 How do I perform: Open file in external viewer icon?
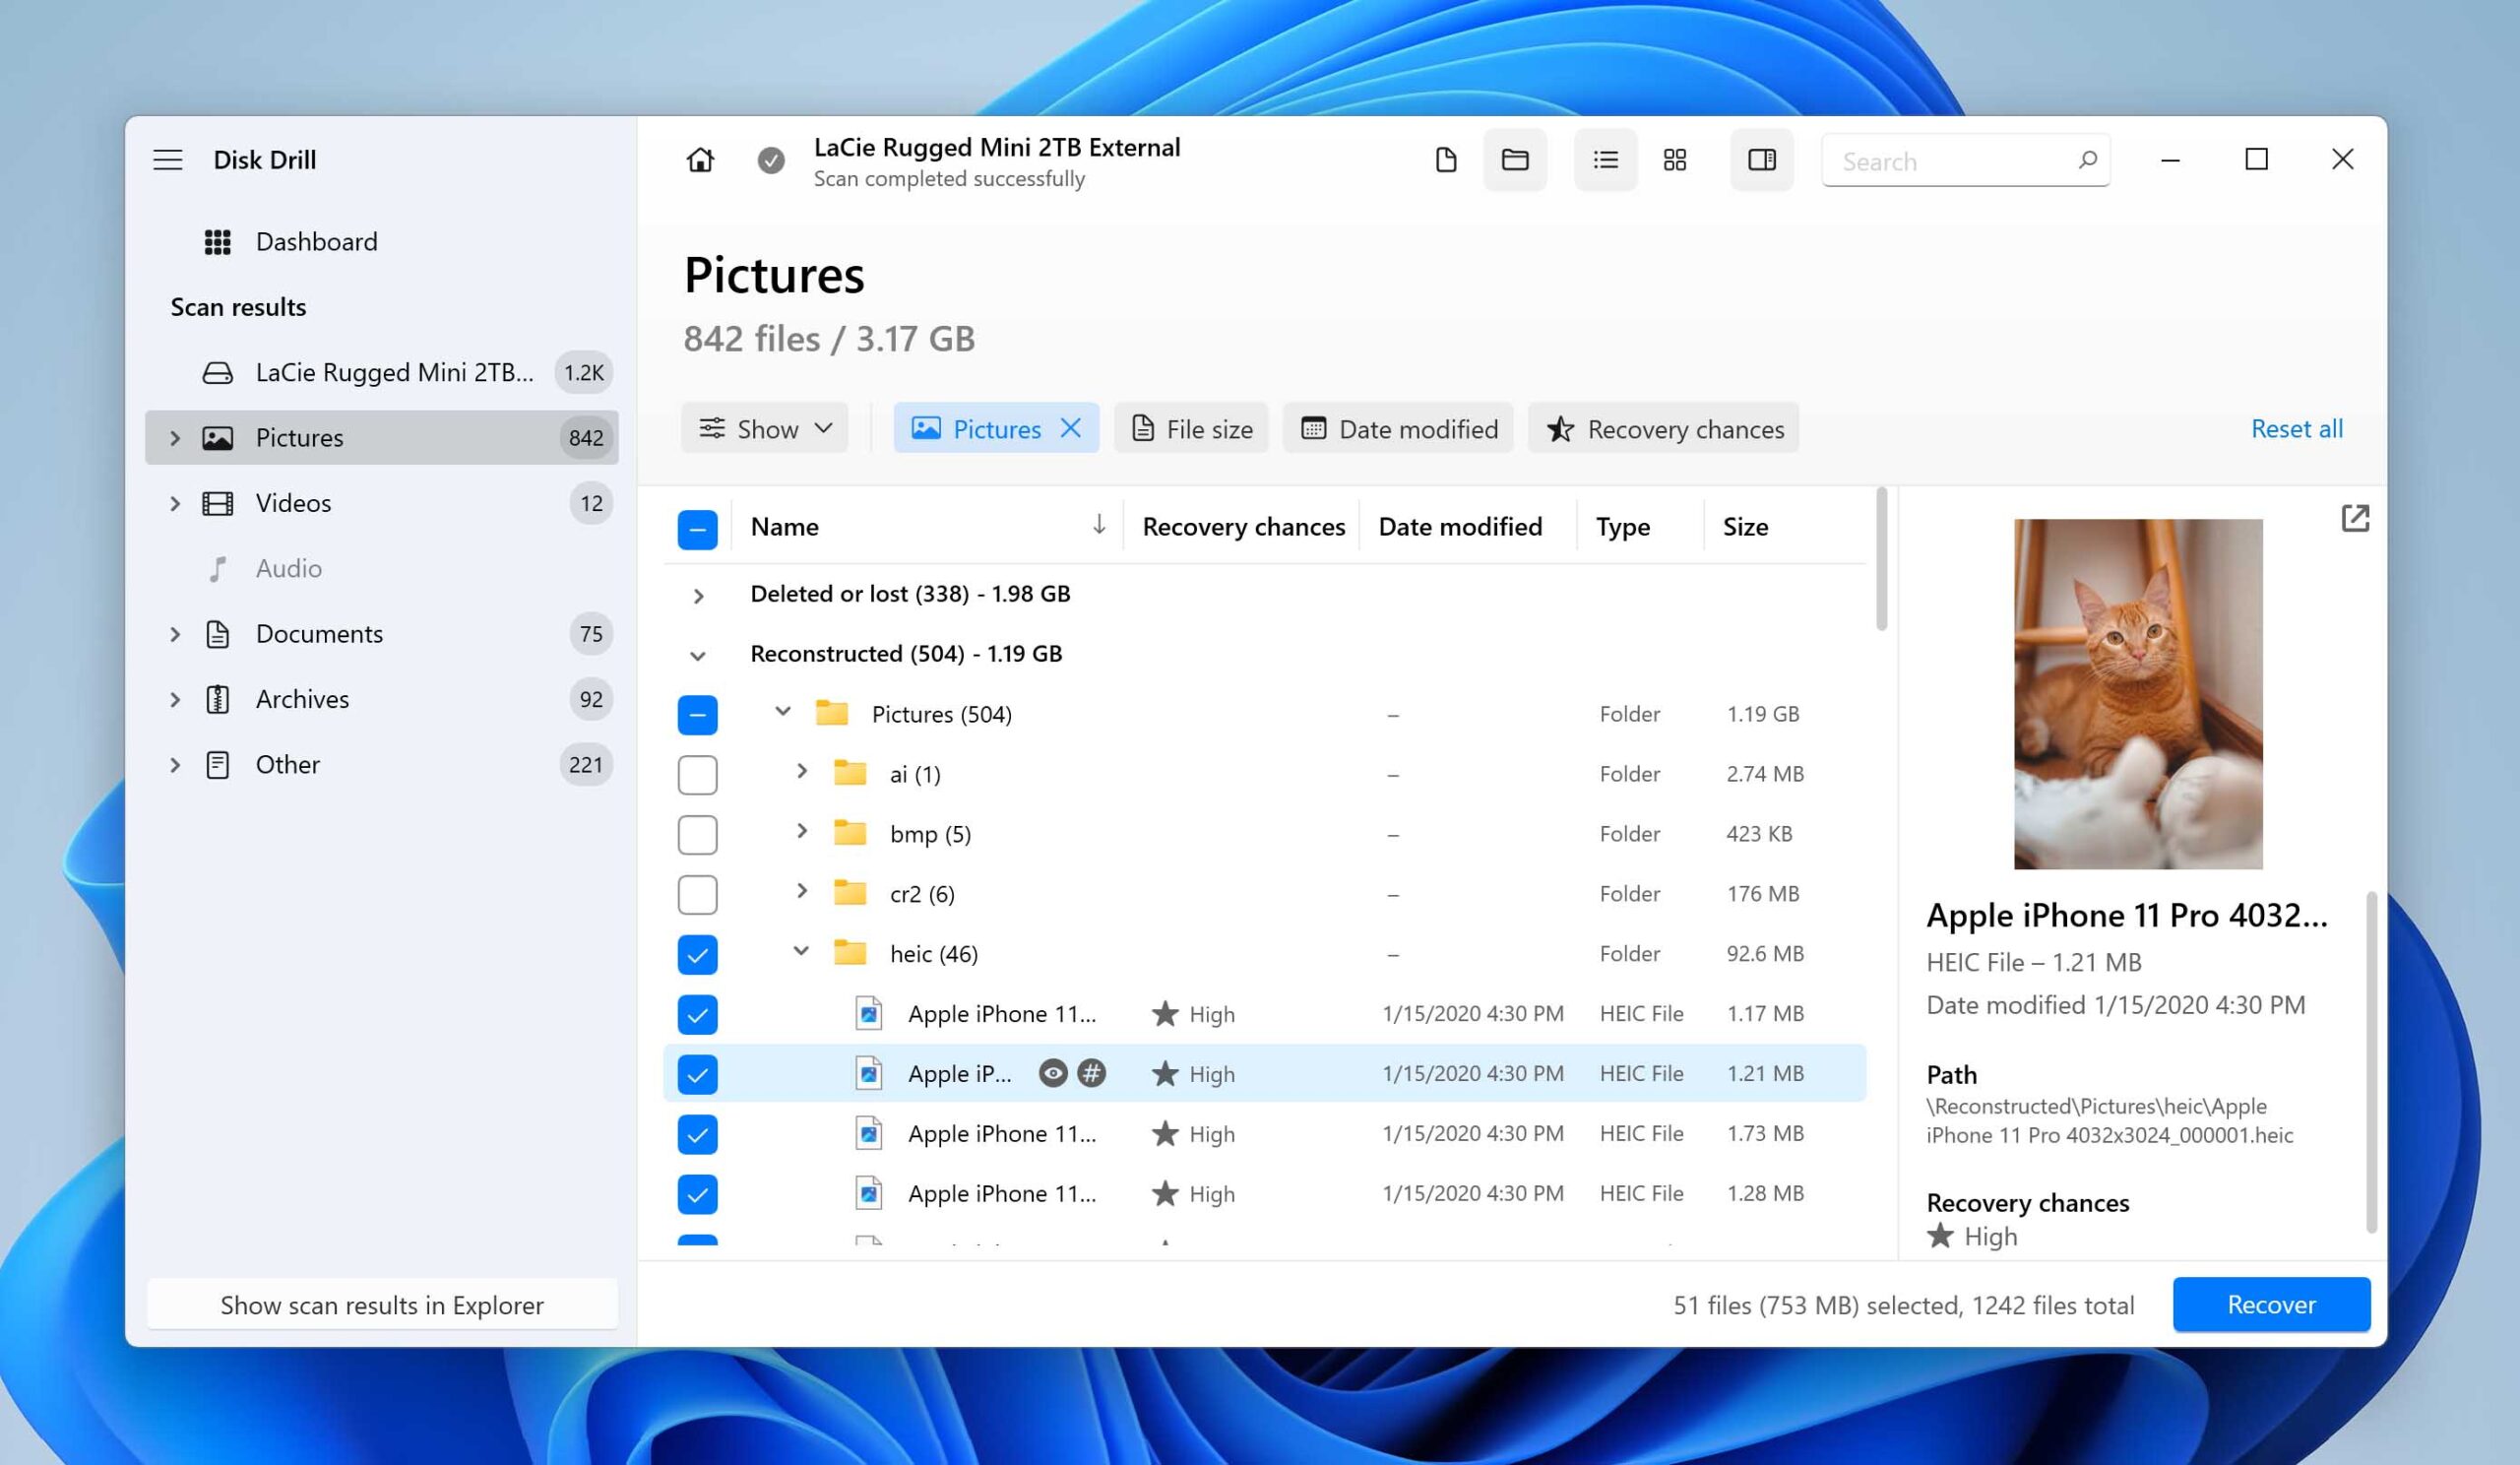coord(2357,518)
